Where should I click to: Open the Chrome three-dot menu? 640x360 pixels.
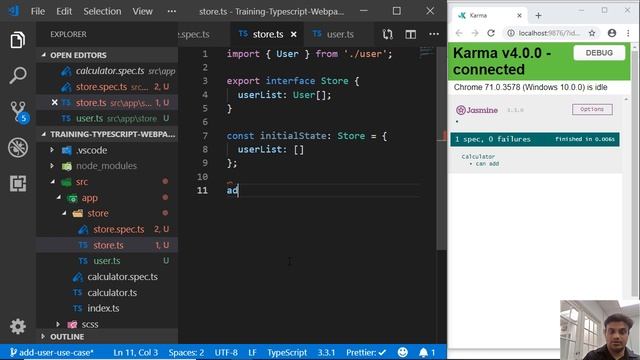tap(628, 33)
